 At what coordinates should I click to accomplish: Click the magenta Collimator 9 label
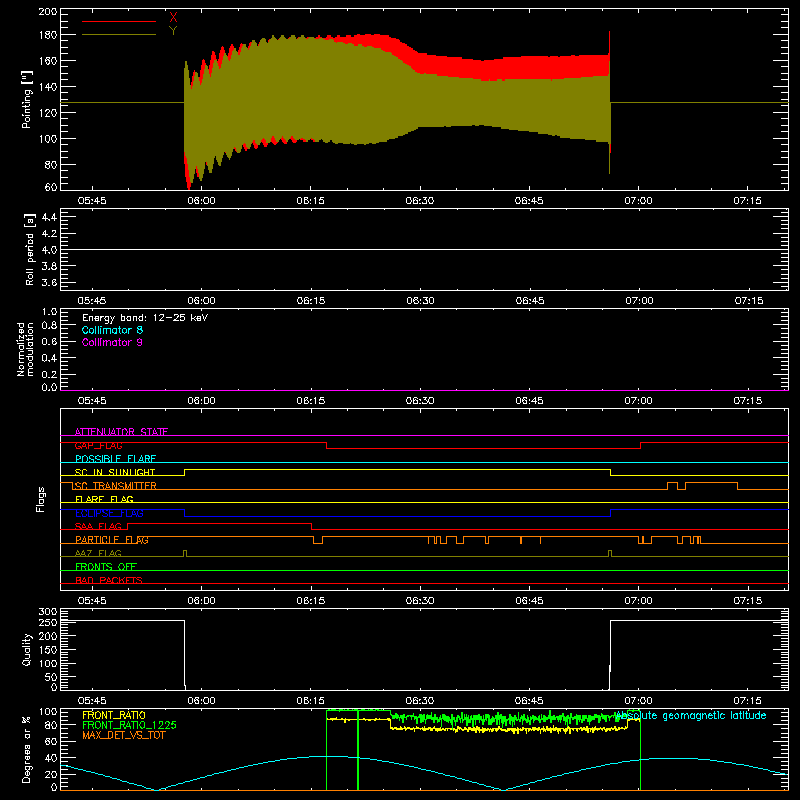point(112,342)
